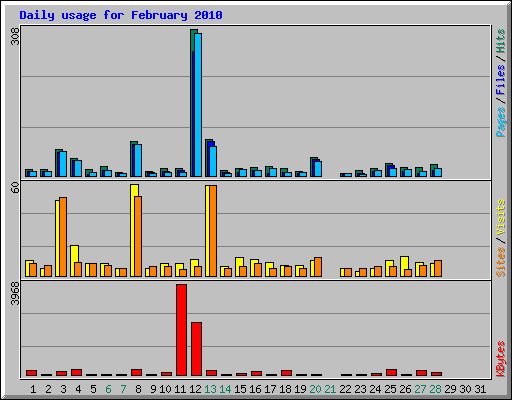Click the 308 axis value label
This screenshot has height=400, width=512.
tap(15, 36)
